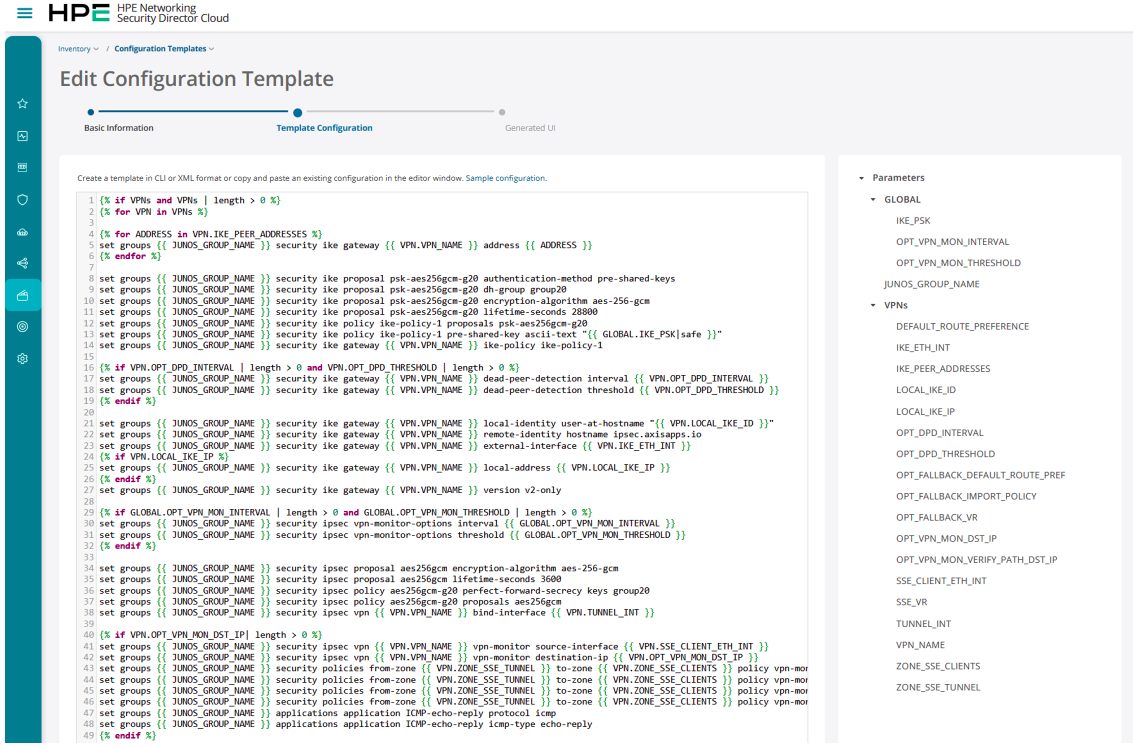The height and width of the screenshot is (747, 1134).
Task: Select ZONE_SSE_CLIENTS parameter
Action: (x=938, y=666)
